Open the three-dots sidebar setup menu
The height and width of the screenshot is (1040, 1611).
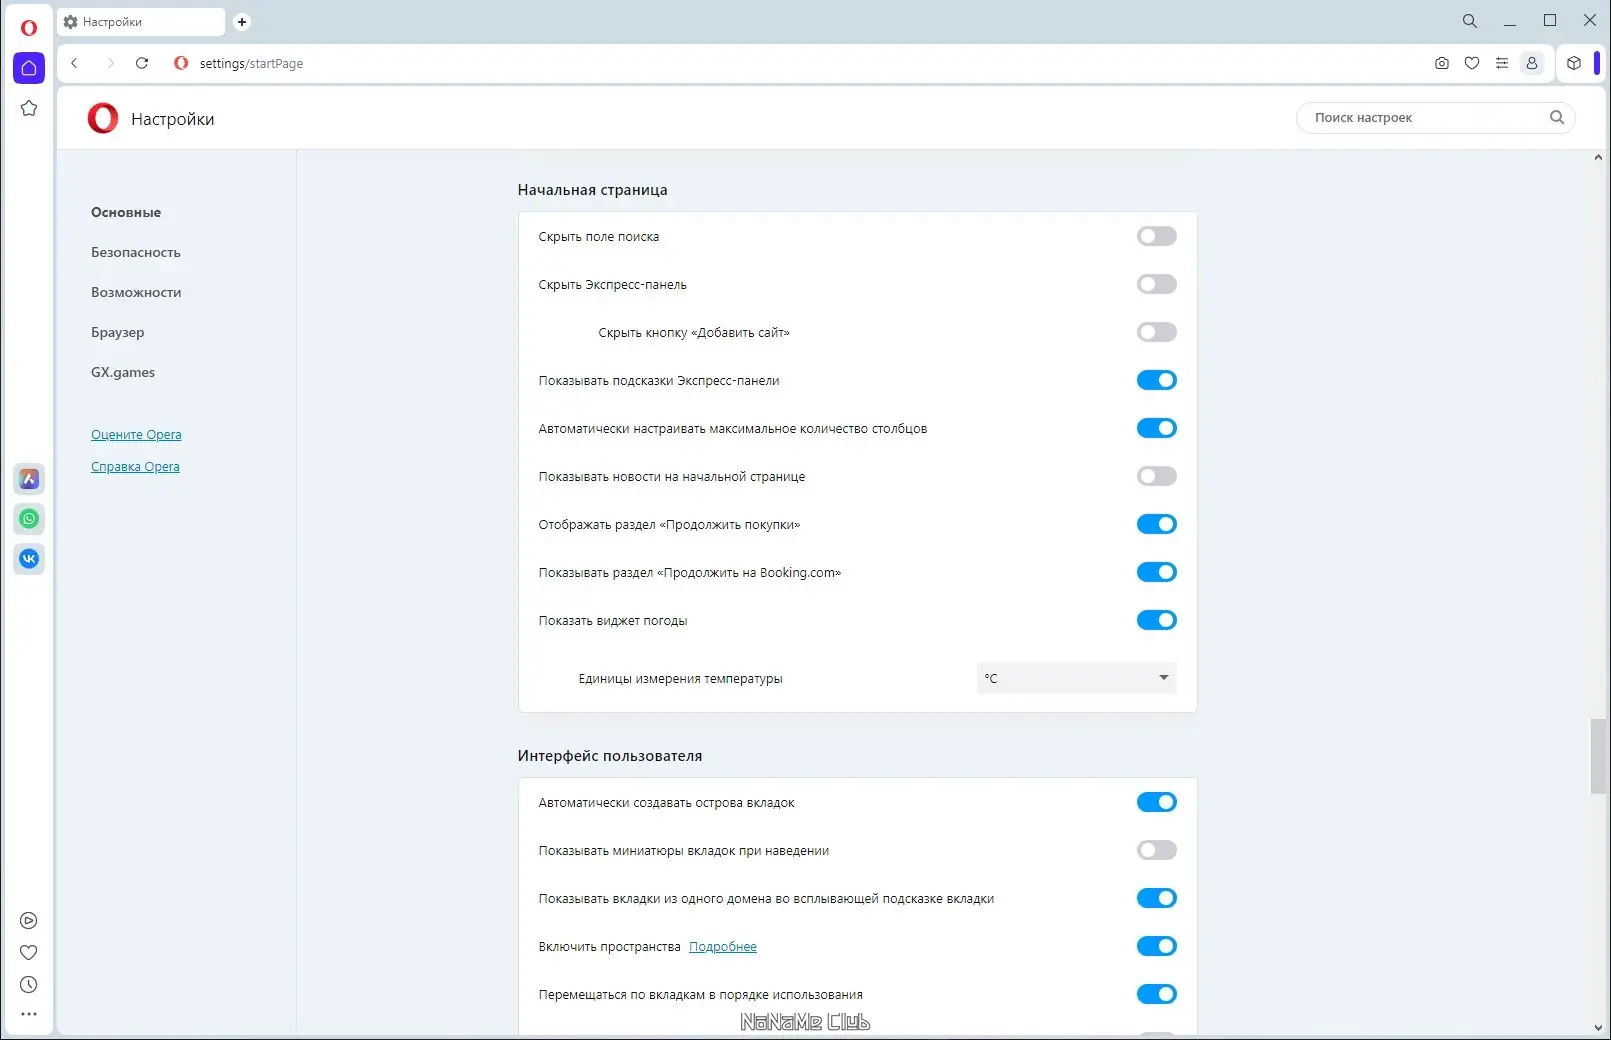point(29,1014)
